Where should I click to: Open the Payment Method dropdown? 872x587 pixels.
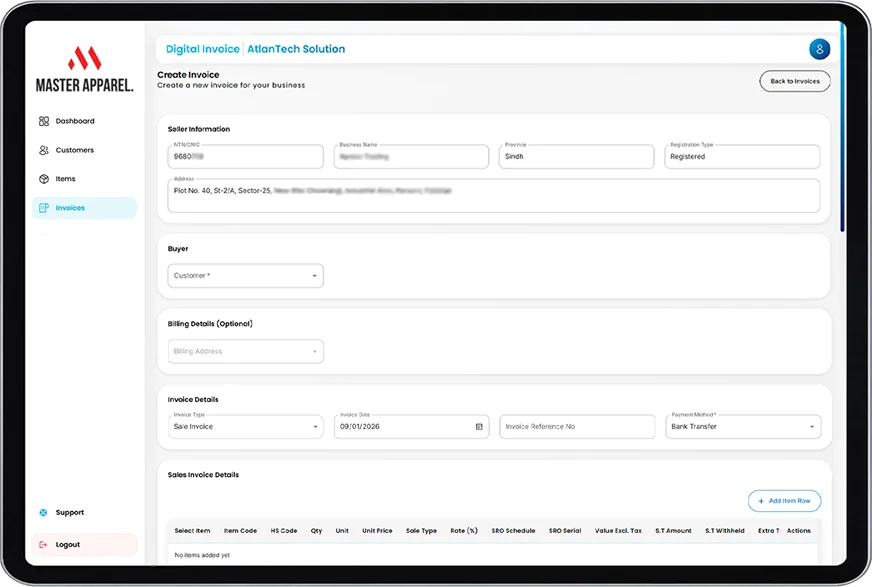(x=743, y=426)
